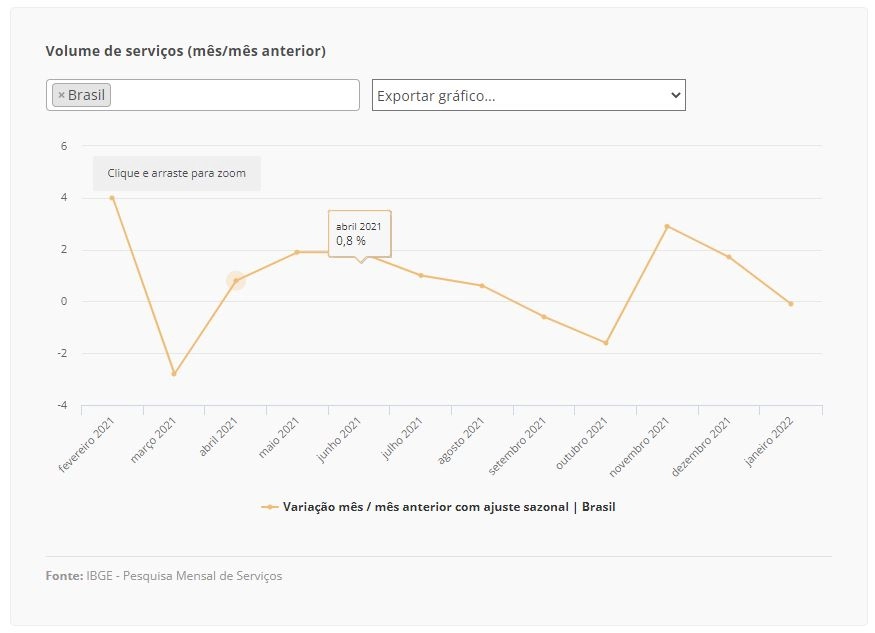Image resolution: width=875 pixels, height=633 pixels.
Task: Click inside the region selection input field
Action: tap(234, 95)
